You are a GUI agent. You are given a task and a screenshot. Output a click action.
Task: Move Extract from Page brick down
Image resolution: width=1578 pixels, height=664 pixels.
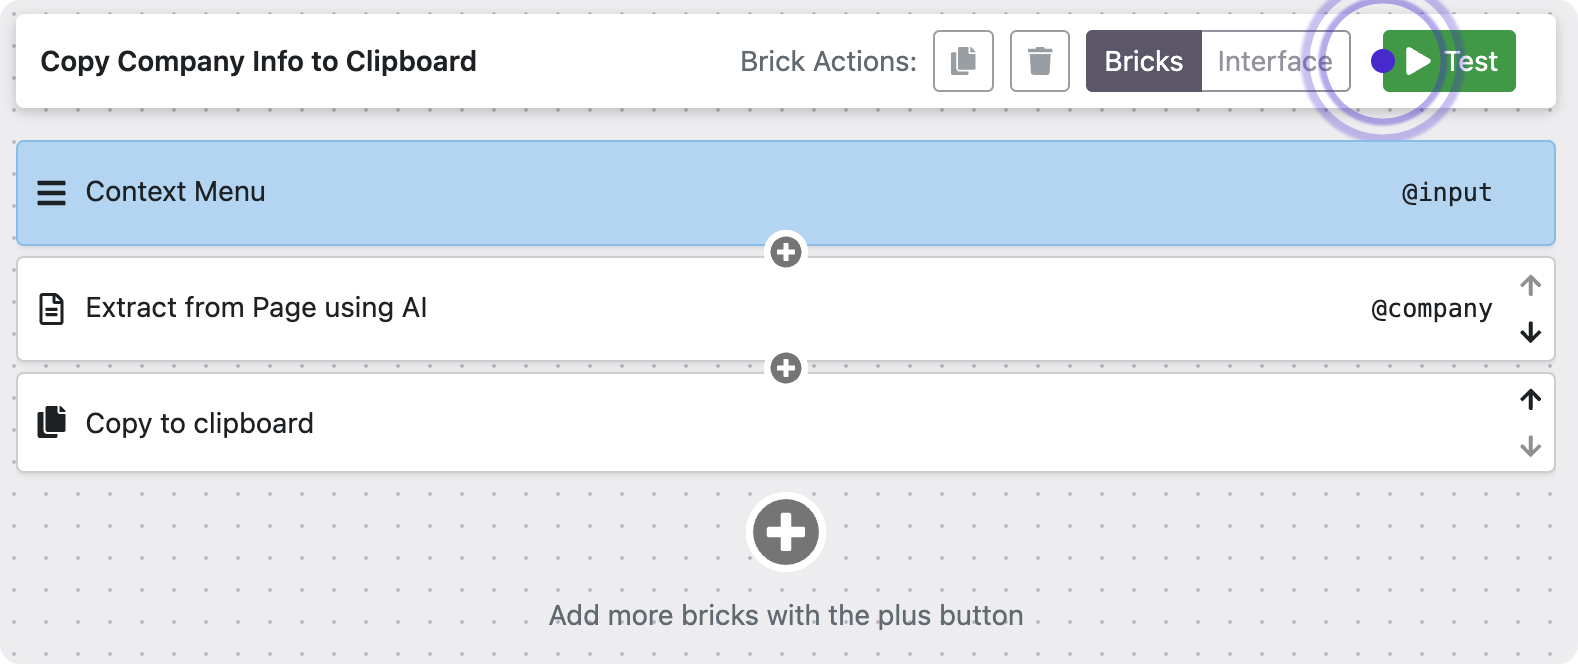(x=1530, y=333)
